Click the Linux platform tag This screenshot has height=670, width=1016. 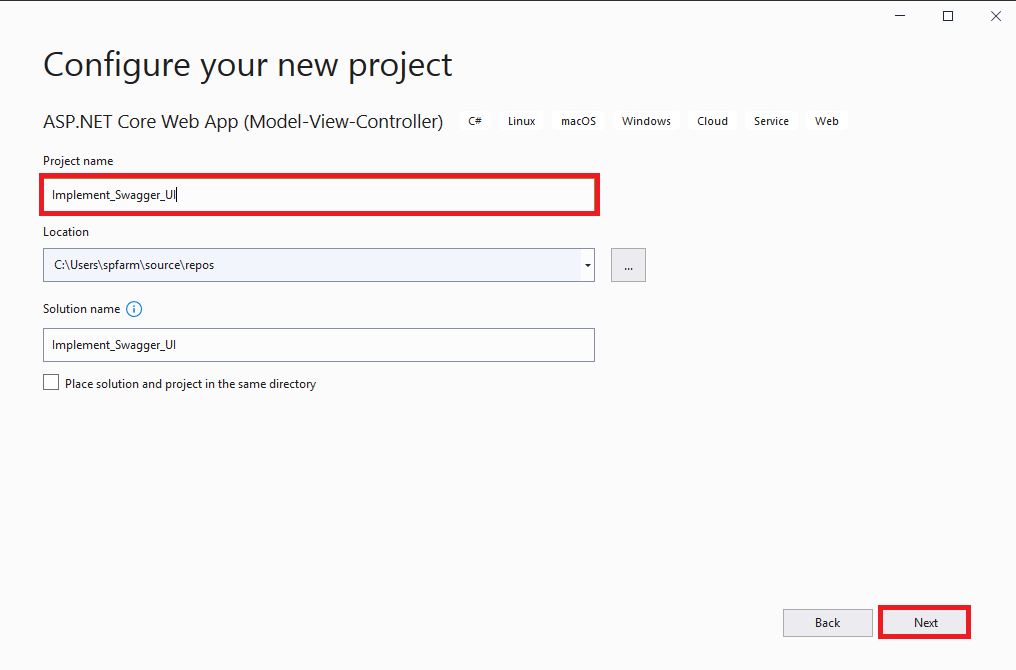521,121
